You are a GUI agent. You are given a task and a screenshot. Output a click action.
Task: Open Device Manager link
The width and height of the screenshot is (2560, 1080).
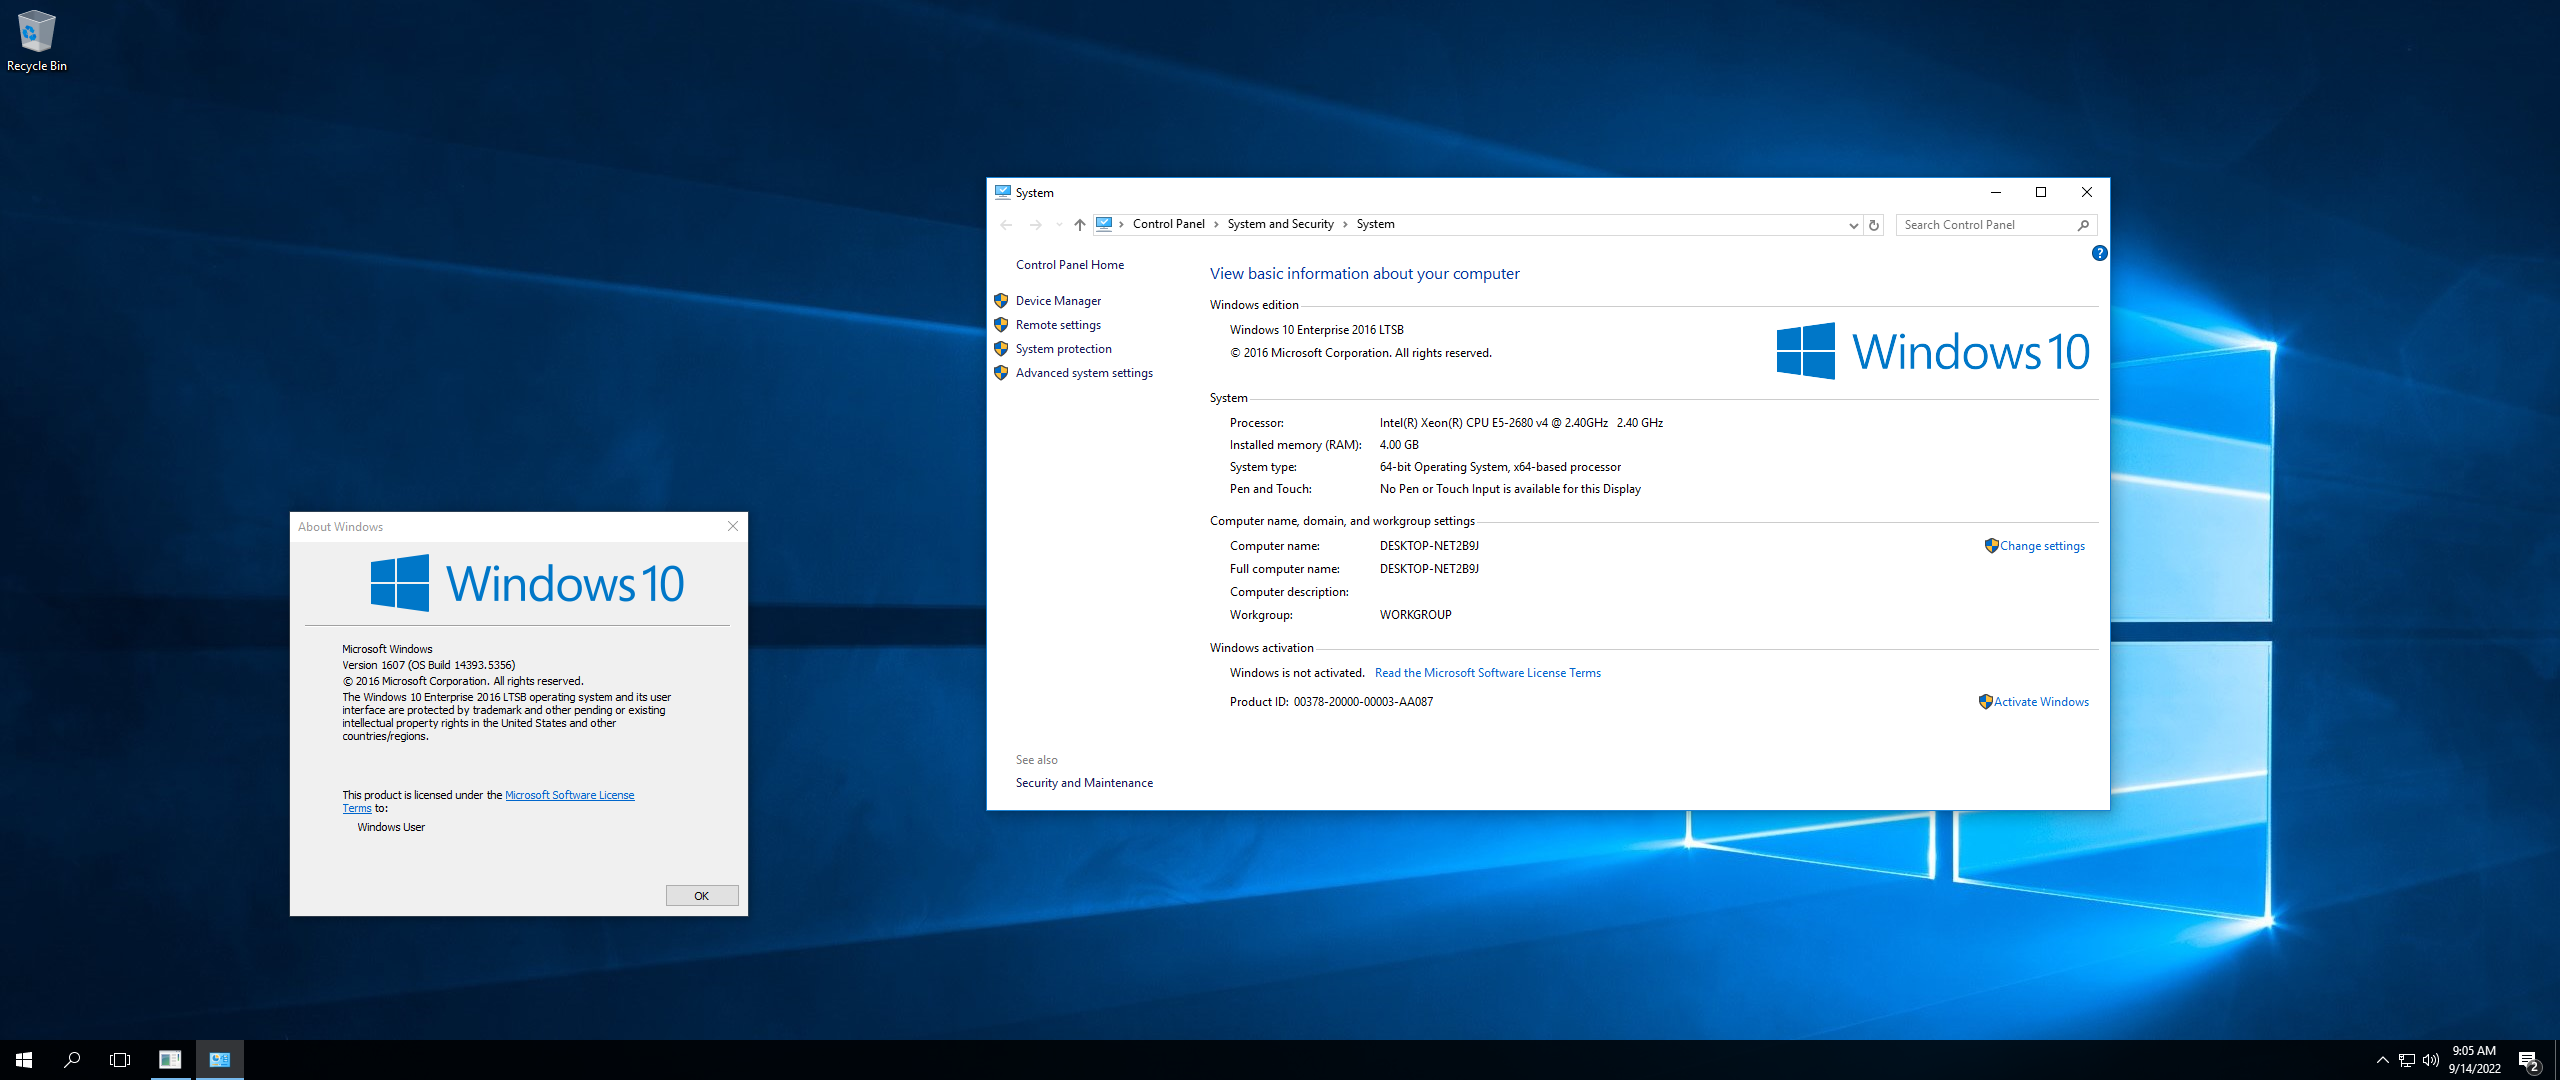coord(1058,301)
